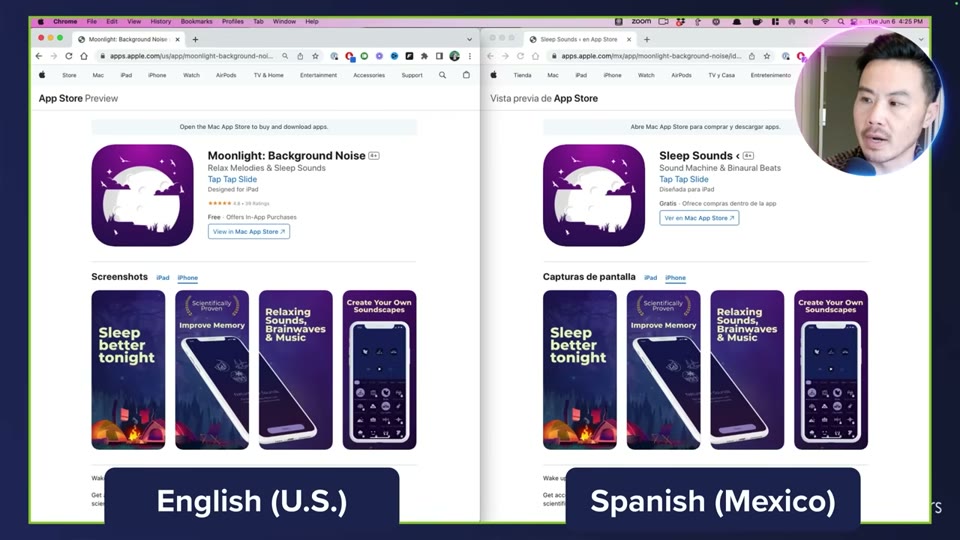The height and width of the screenshot is (540, 960).
Task: Open the Window menu
Action: (x=284, y=21)
